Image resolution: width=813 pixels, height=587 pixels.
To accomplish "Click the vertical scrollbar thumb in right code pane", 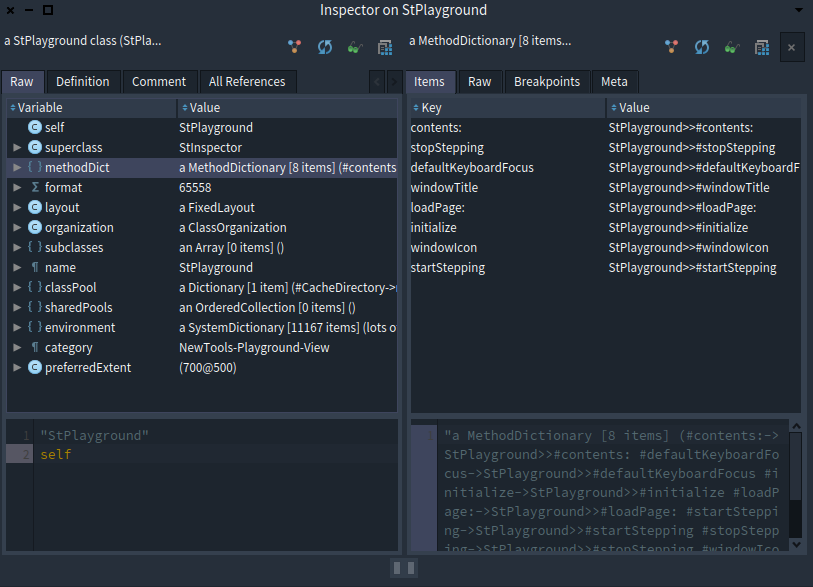I will [796, 467].
